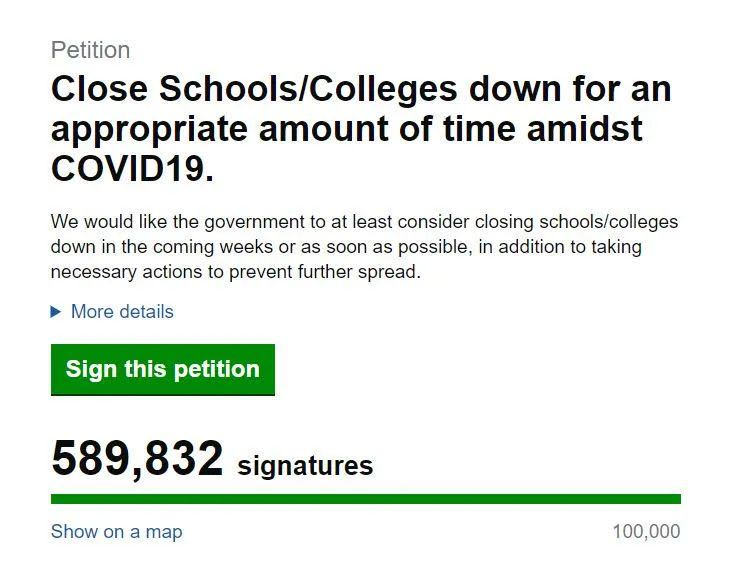Open the More details text link
This screenshot has width=752, height=566.
coord(122,312)
